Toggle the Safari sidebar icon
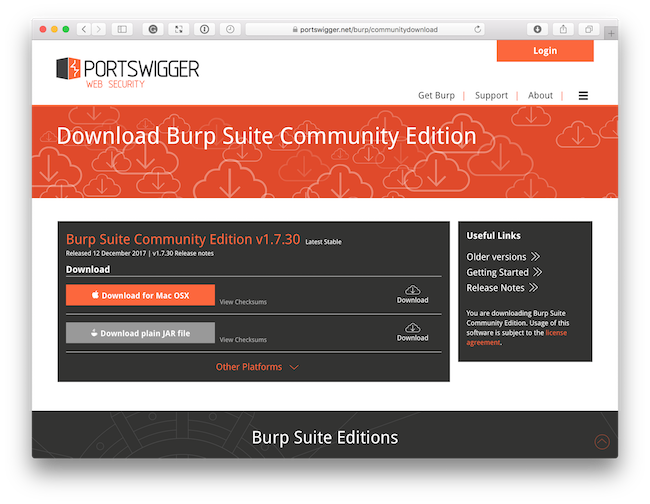650x504 pixels. [x=122, y=29]
